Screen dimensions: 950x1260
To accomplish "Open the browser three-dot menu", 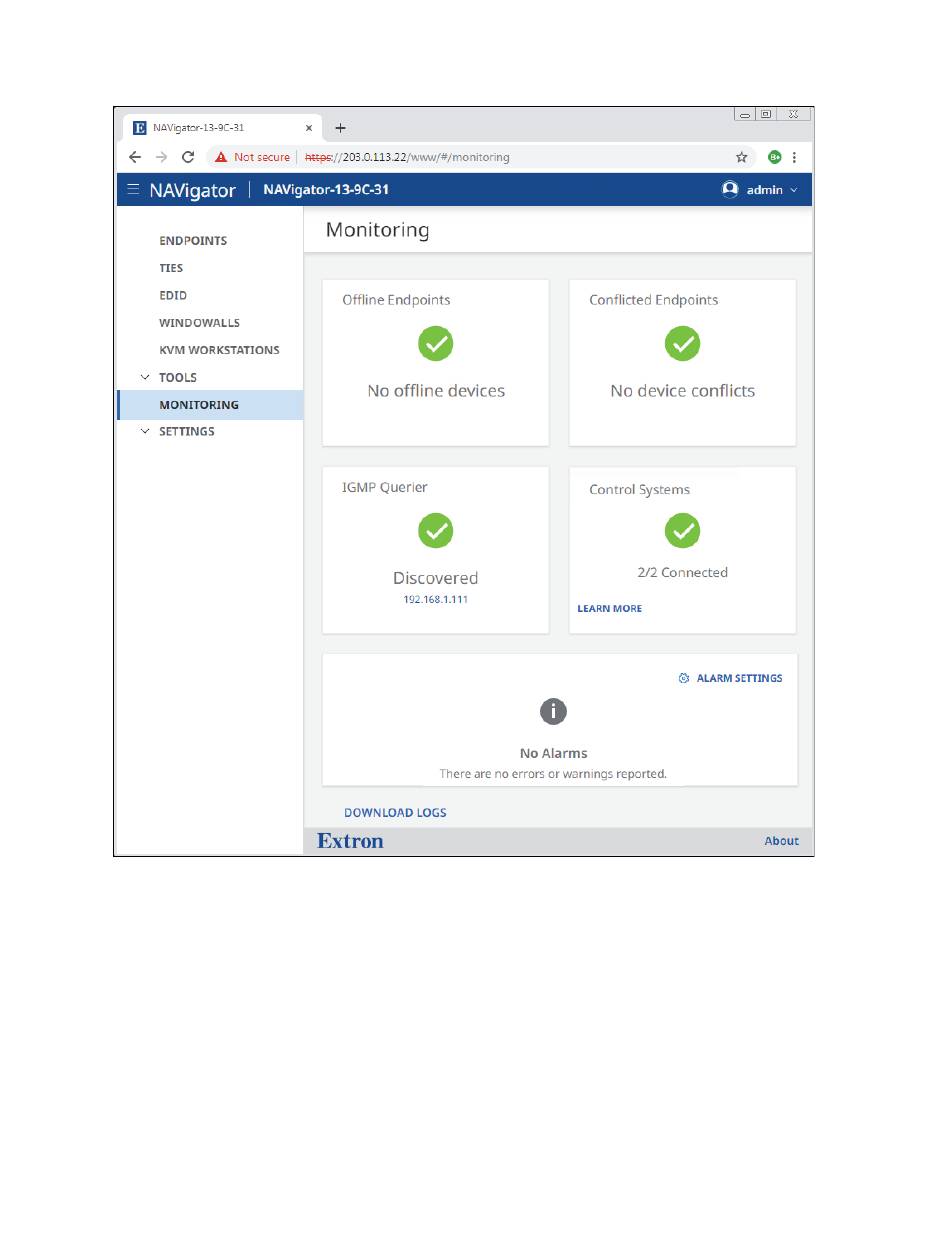I will pos(794,157).
